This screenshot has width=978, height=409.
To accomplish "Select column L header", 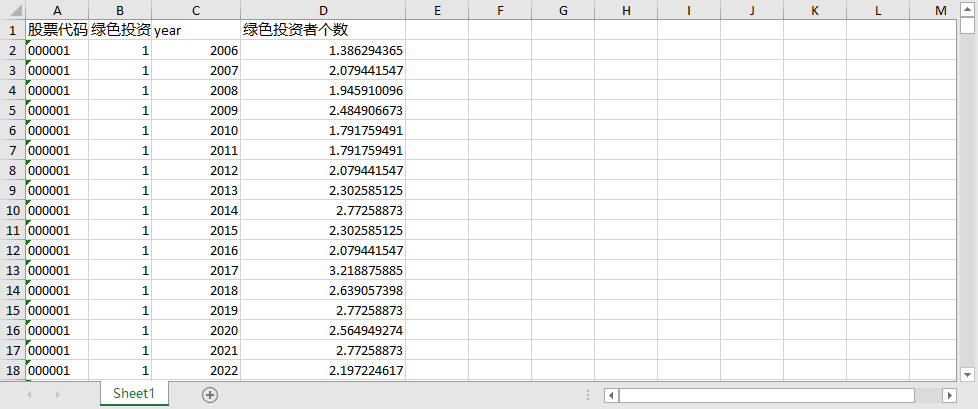I will click(878, 10).
